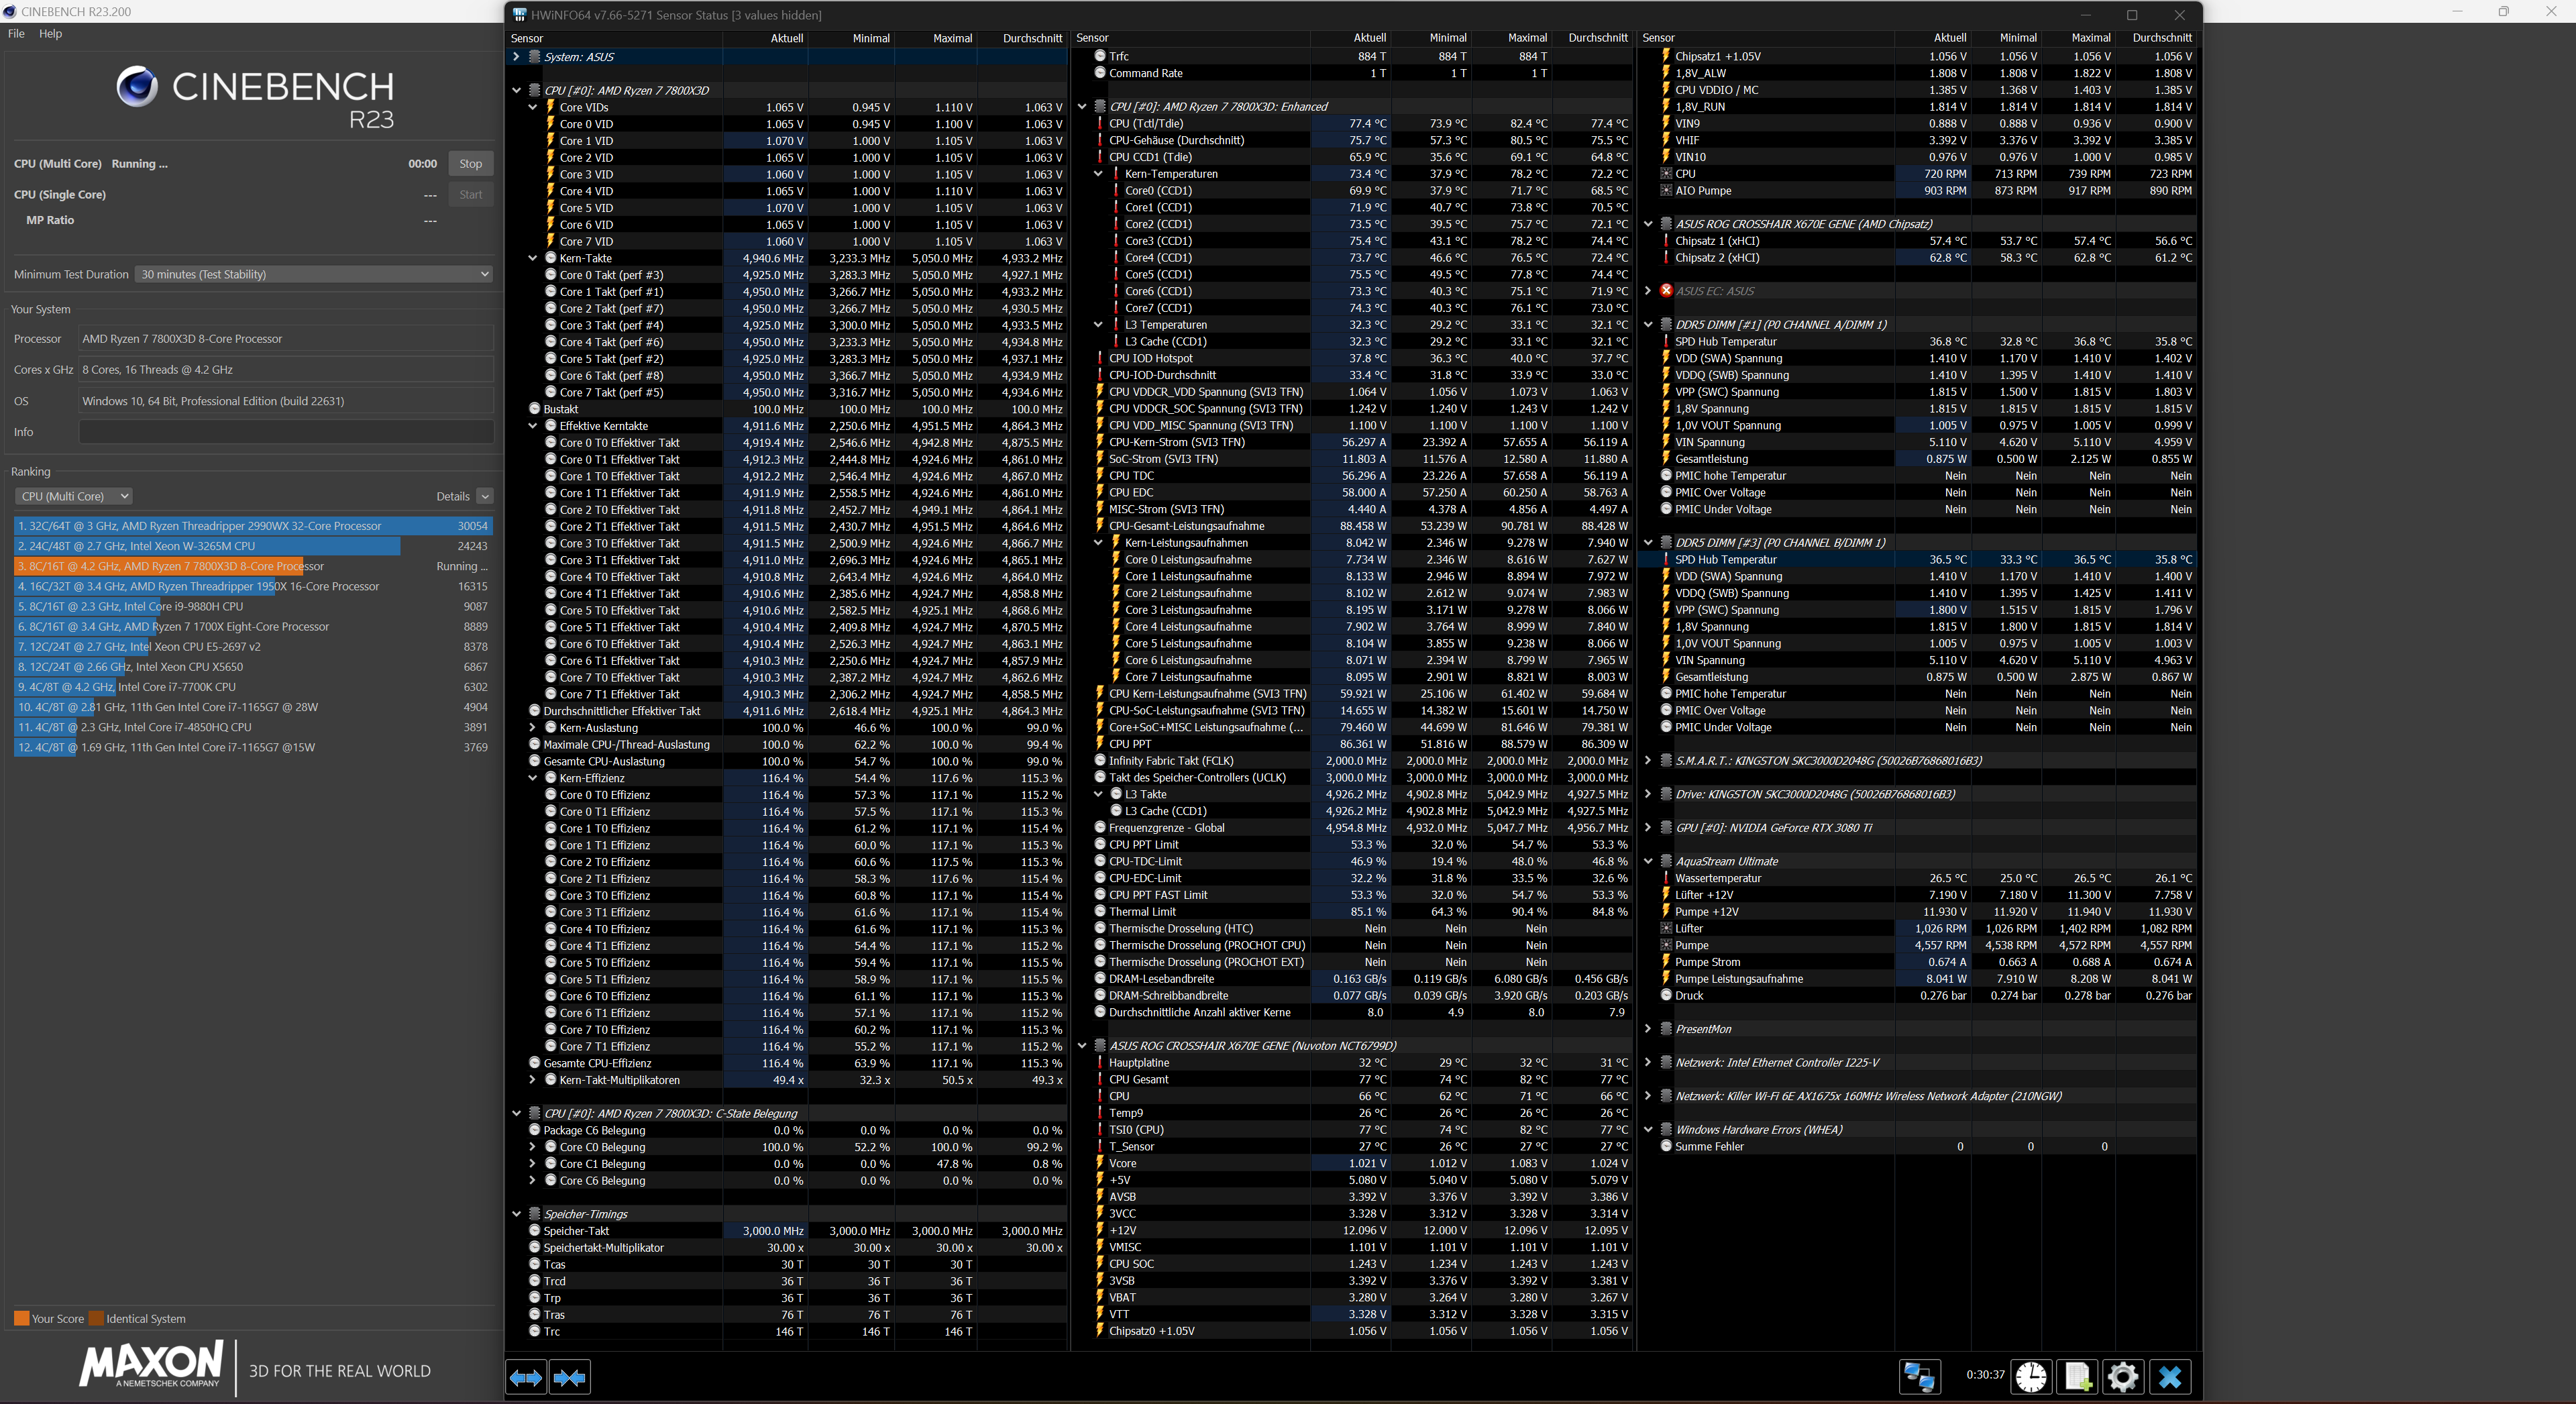Click the Info input field
The height and width of the screenshot is (1404, 2576).
pos(286,432)
